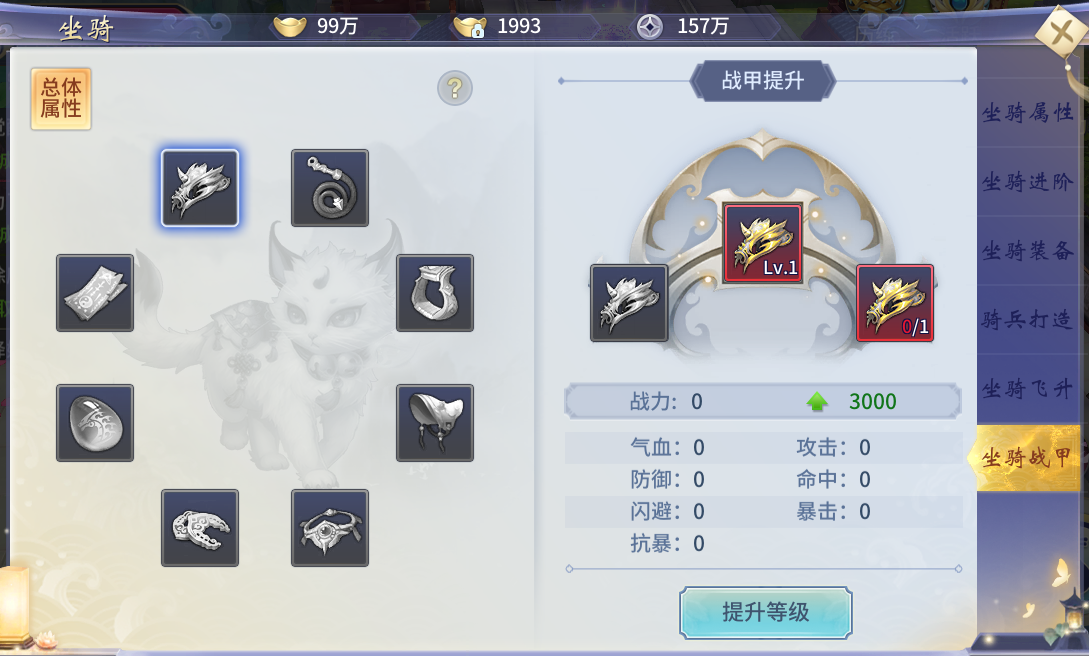The height and width of the screenshot is (656, 1089).
Task: Switch to the 骑兵打造 tab
Action: pyautogui.click(x=1028, y=319)
